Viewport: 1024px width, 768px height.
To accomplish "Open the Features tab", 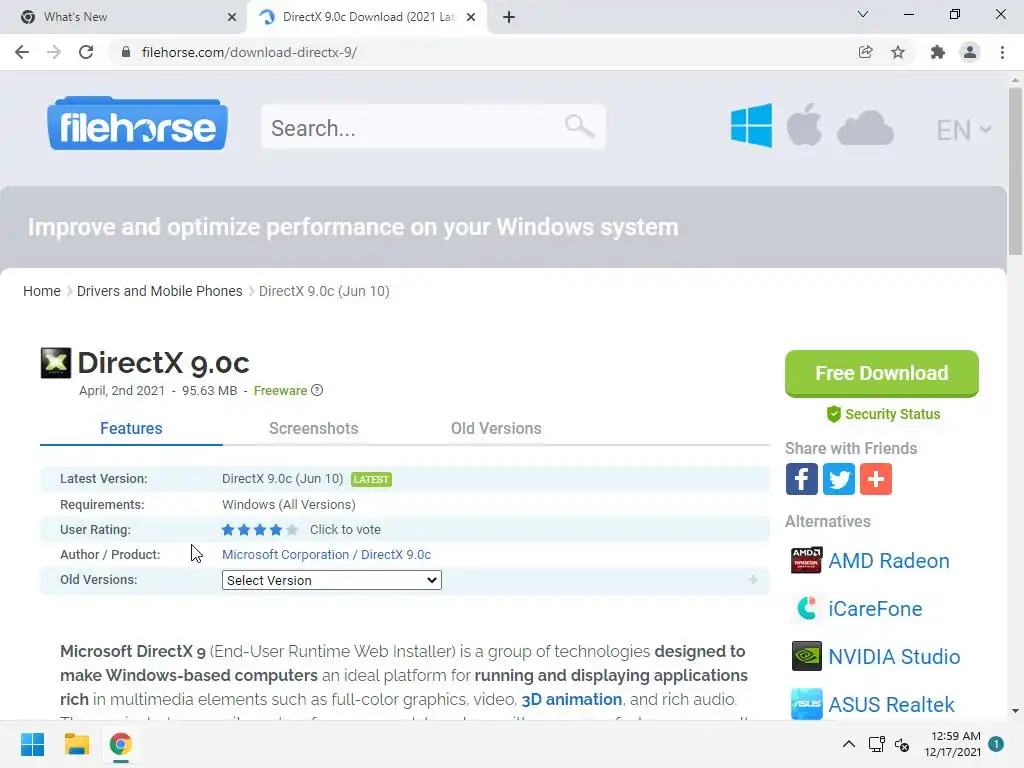I will tap(131, 428).
